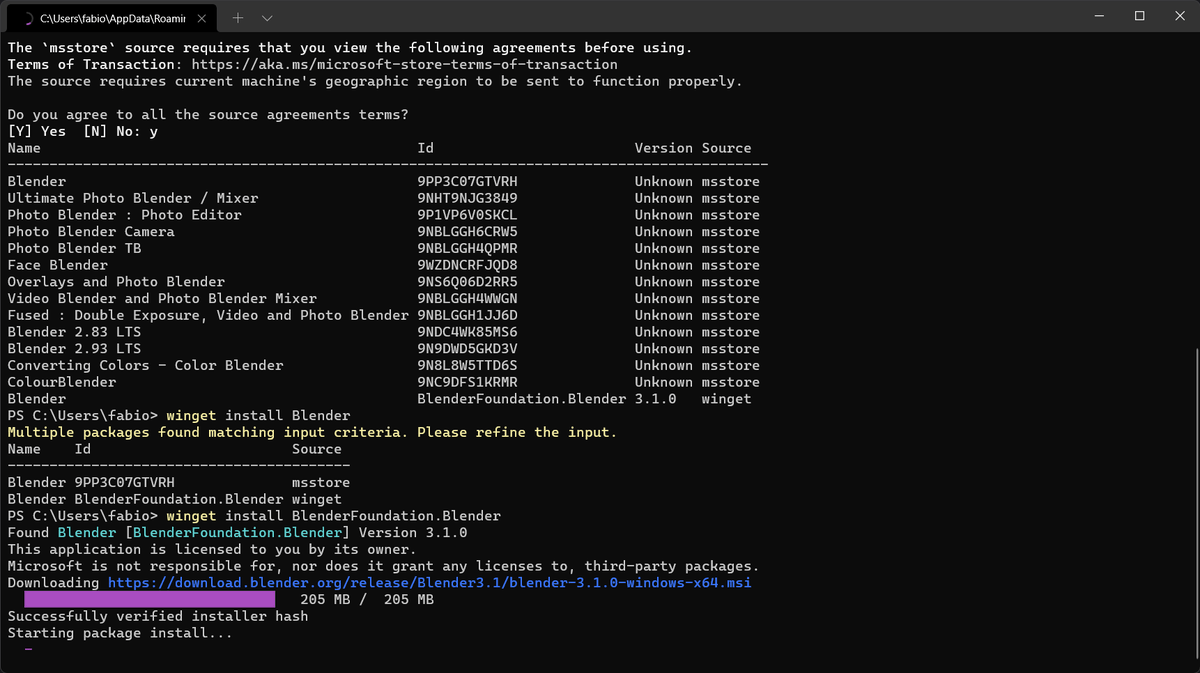Click the 'Blender 2.93 LTS' row name
1200x673 pixels.
pyautogui.click(x=74, y=349)
